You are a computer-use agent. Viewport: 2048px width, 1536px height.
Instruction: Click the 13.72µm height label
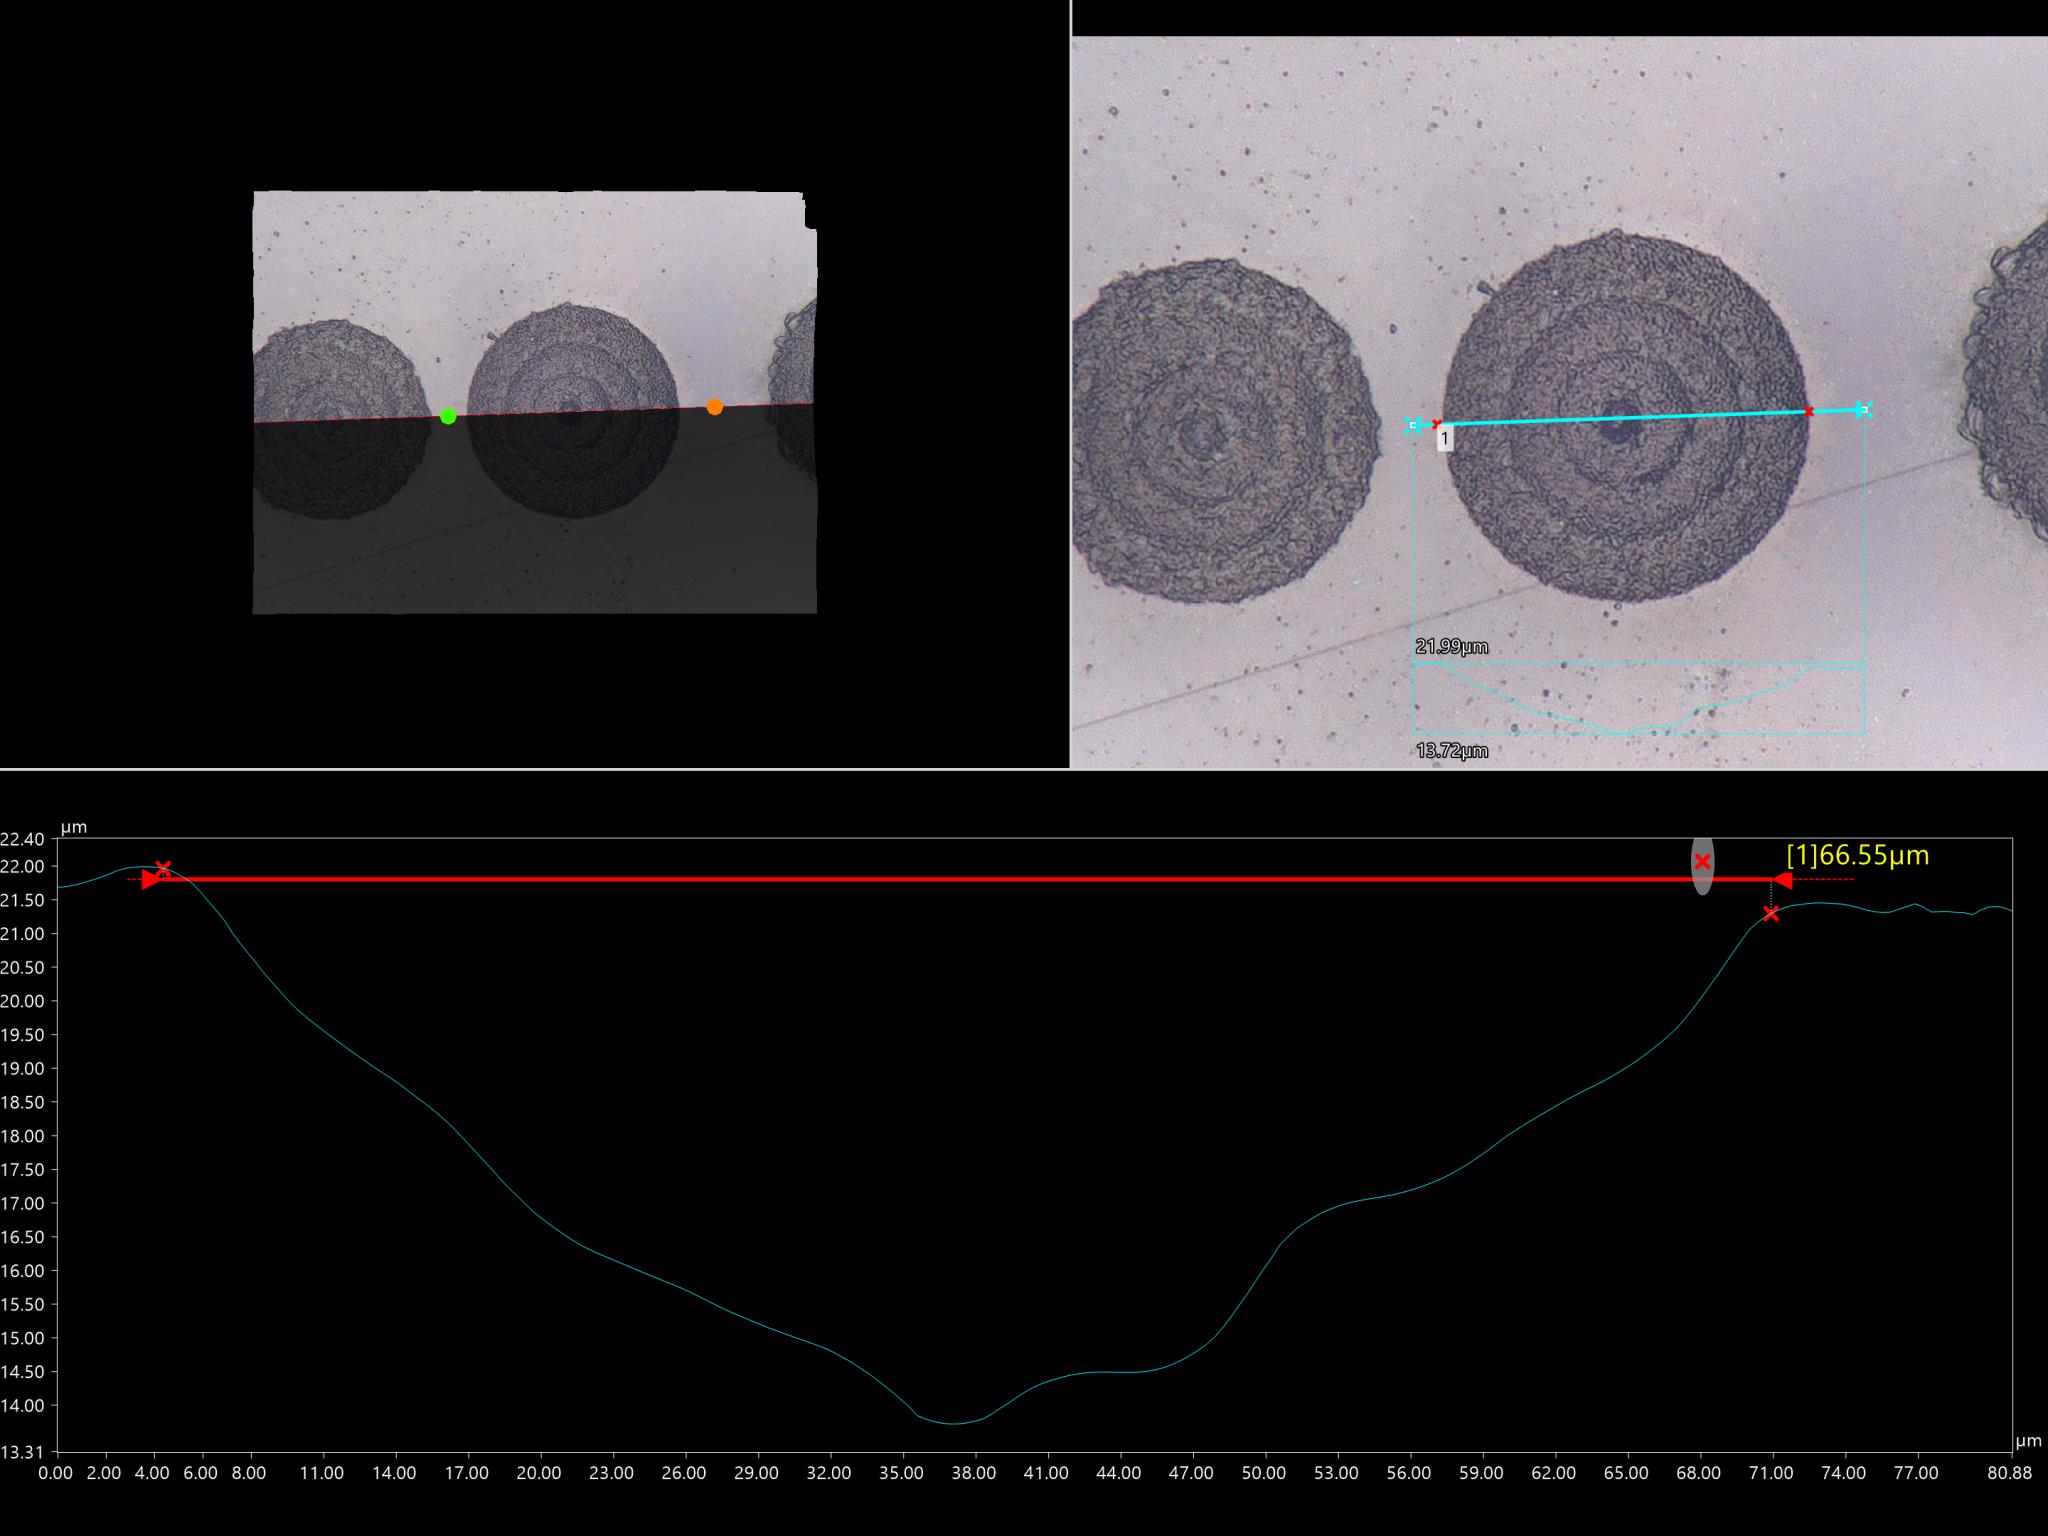1451,751
